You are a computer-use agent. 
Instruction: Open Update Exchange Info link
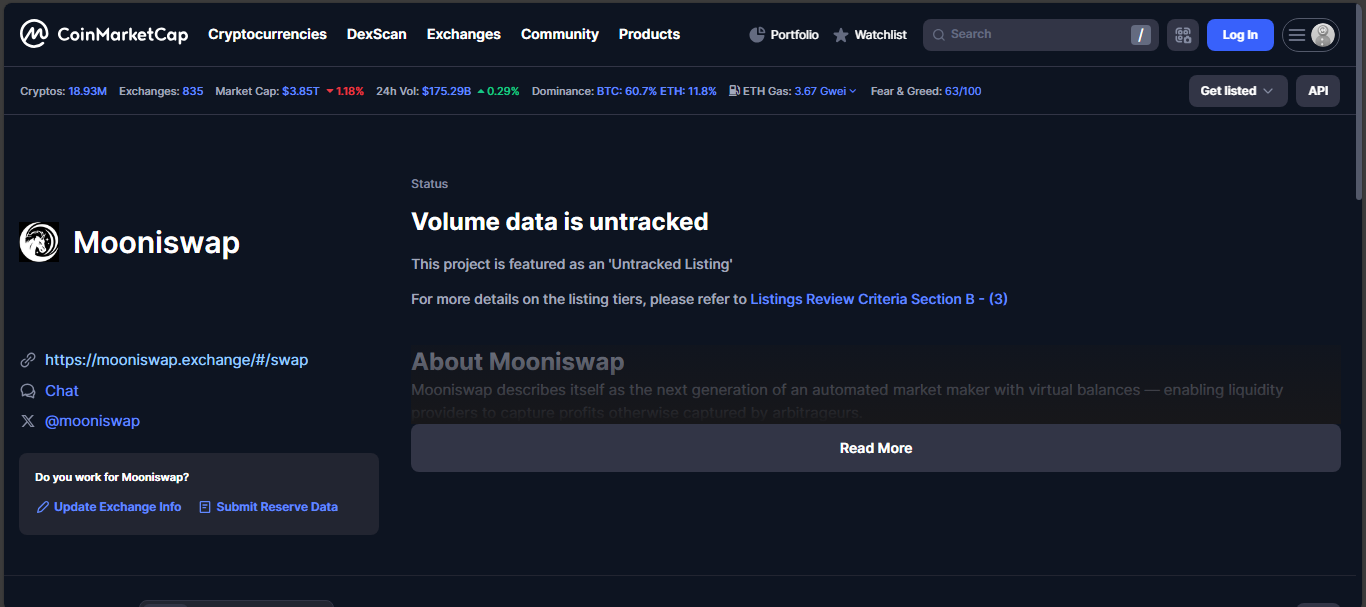pyautogui.click(x=118, y=507)
